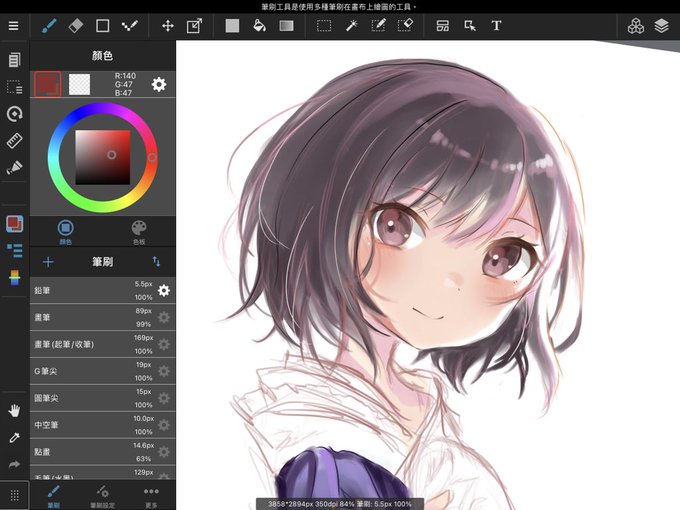Select the red foreground color swatch
Image resolution: width=680 pixels, height=510 pixels.
[48, 84]
